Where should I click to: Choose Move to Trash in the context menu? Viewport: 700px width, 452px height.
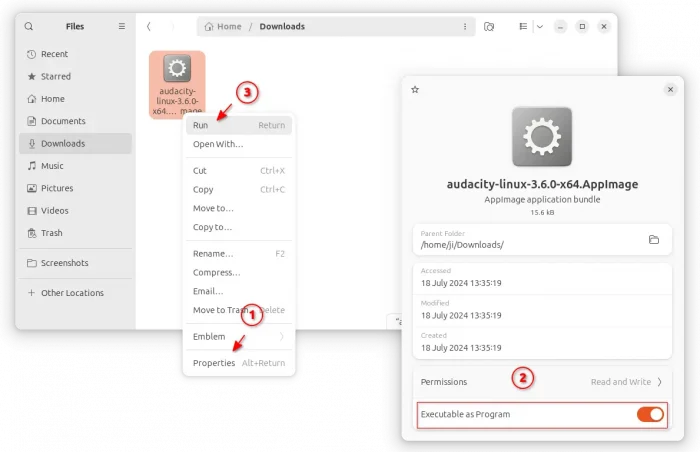[x=239, y=310]
